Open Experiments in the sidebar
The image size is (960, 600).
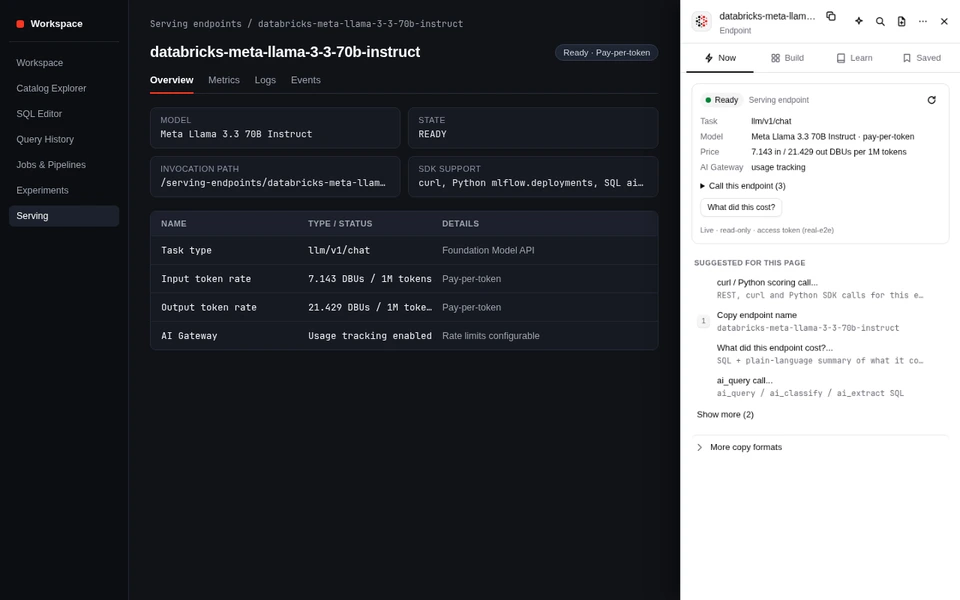tap(64, 190)
